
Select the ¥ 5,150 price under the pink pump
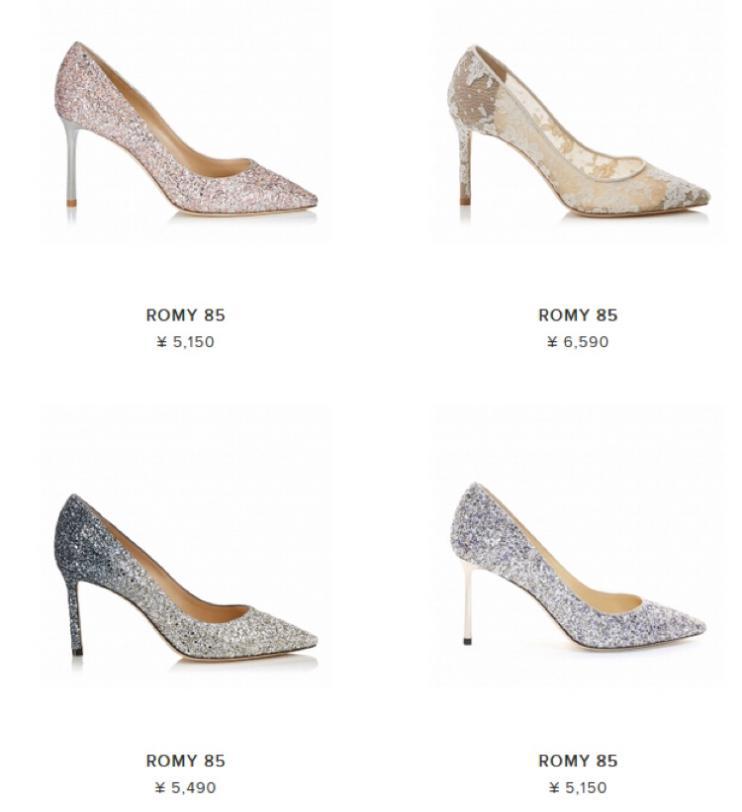(x=185, y=342)
